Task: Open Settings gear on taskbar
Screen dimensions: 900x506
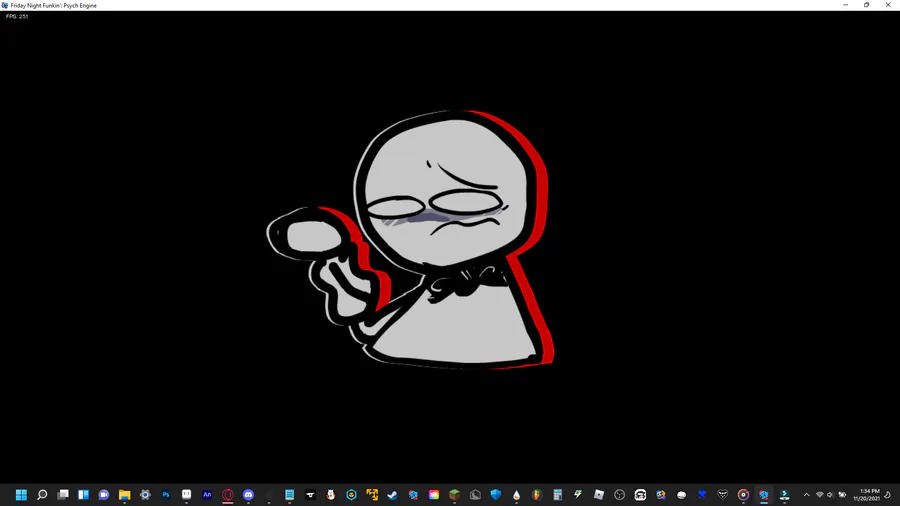Action: pos(145,495)
